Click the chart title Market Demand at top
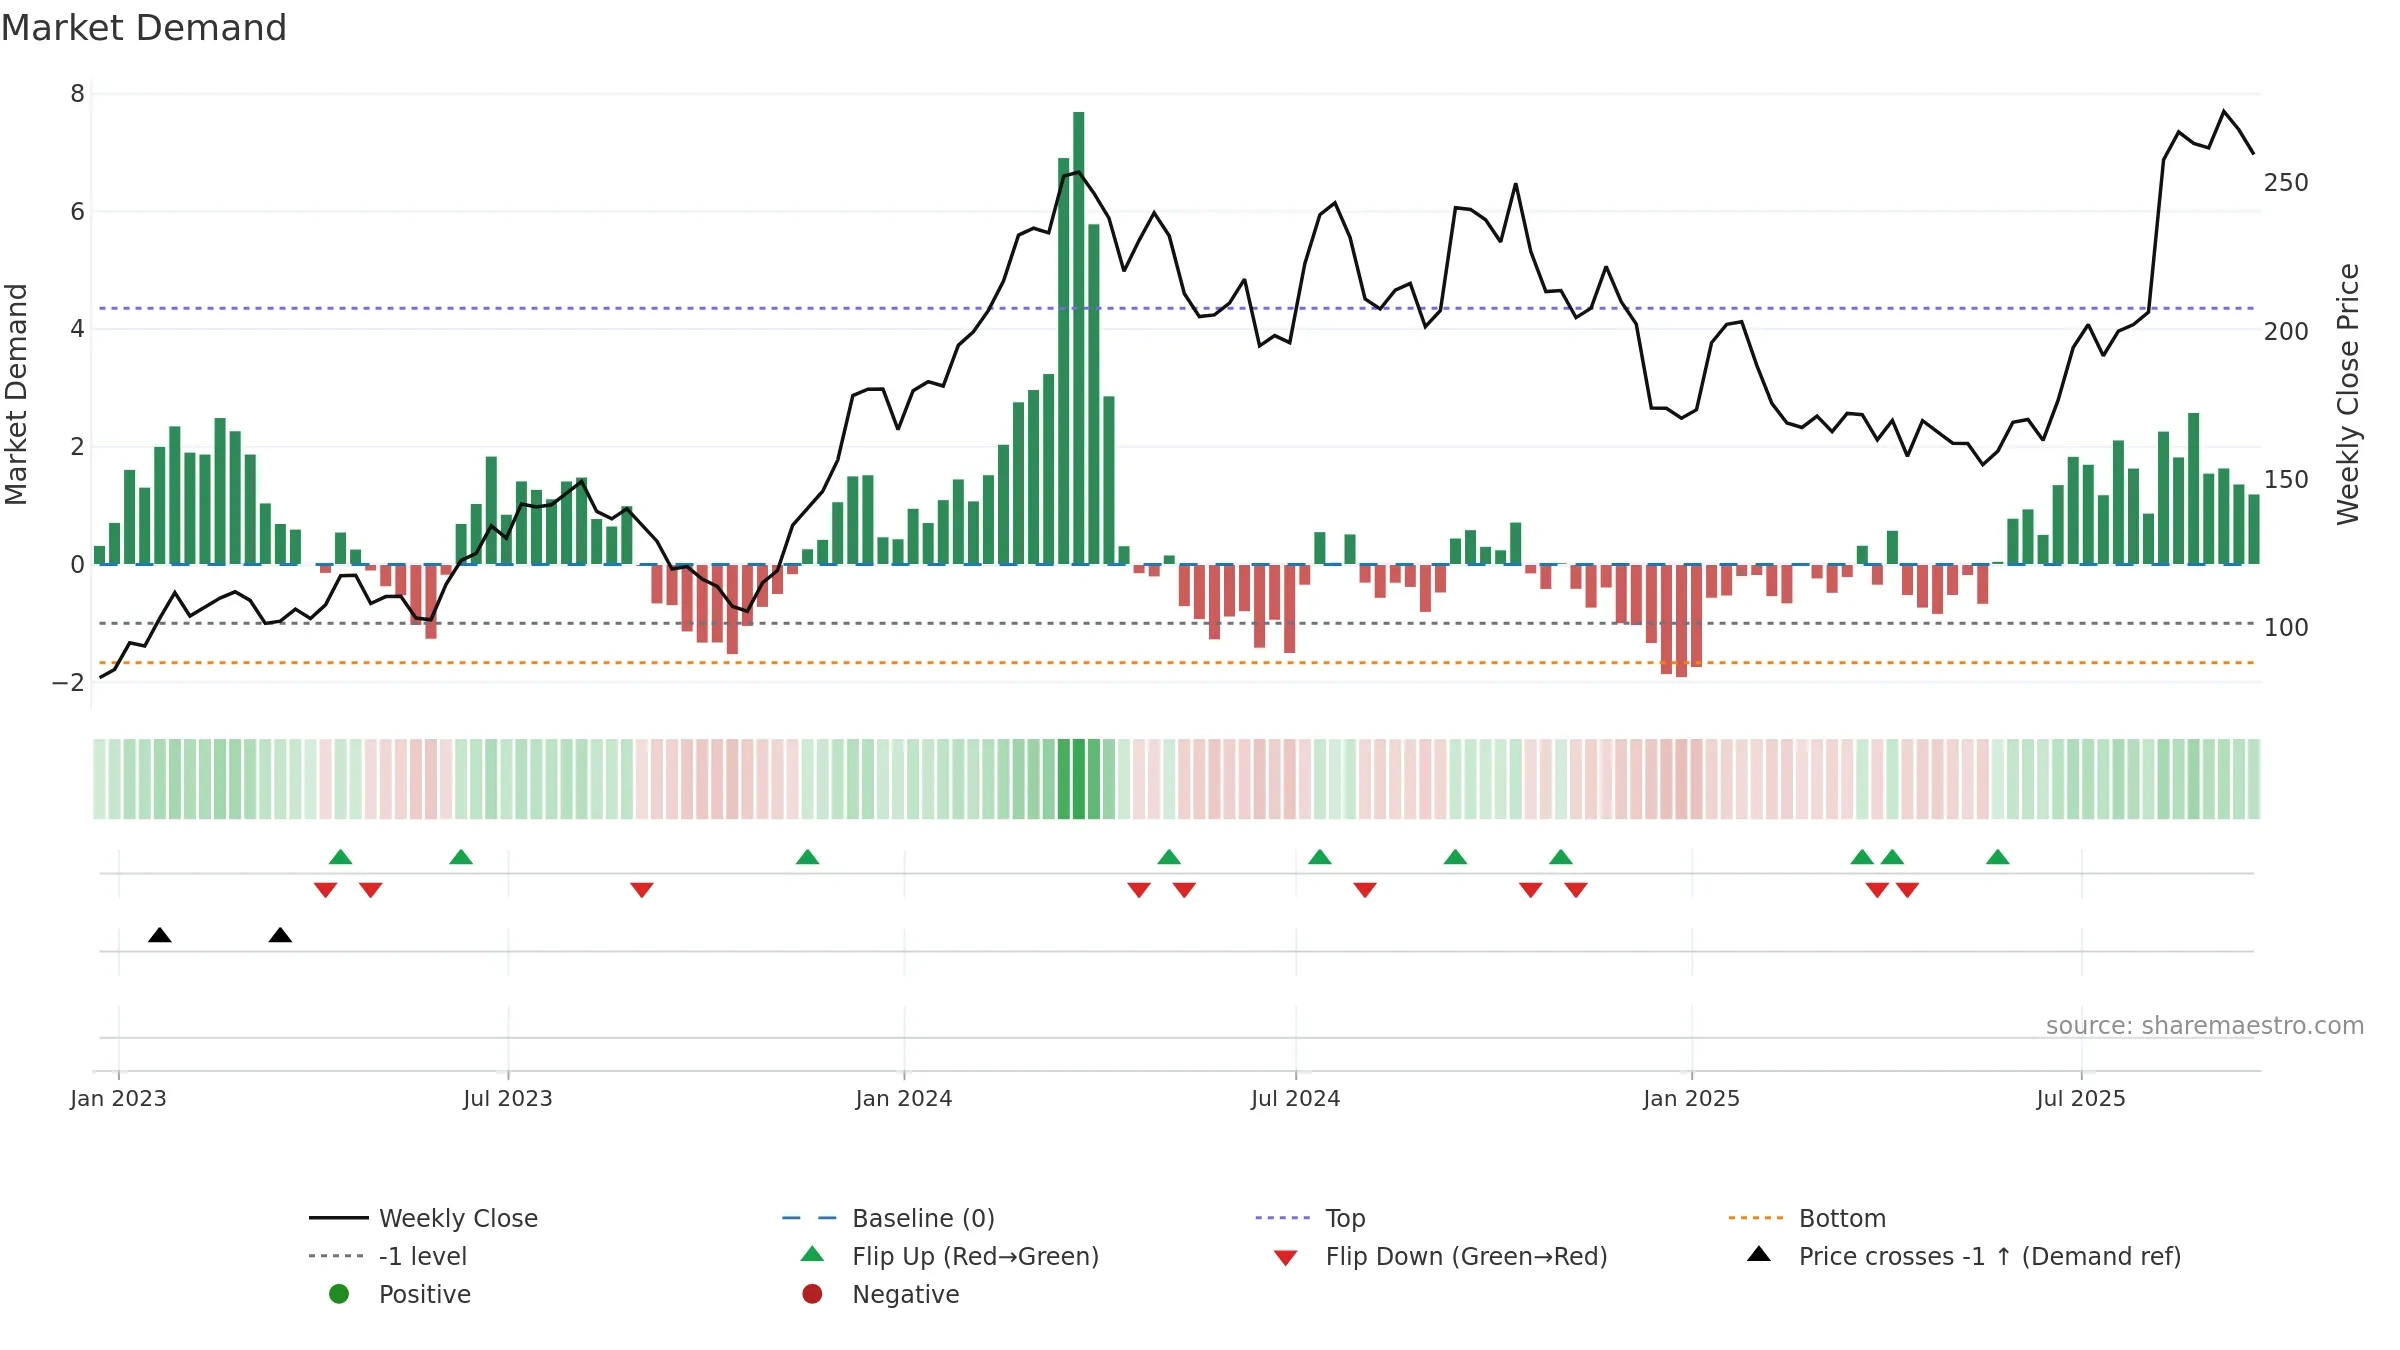The image size is (2400, 1350). point(144,28)
